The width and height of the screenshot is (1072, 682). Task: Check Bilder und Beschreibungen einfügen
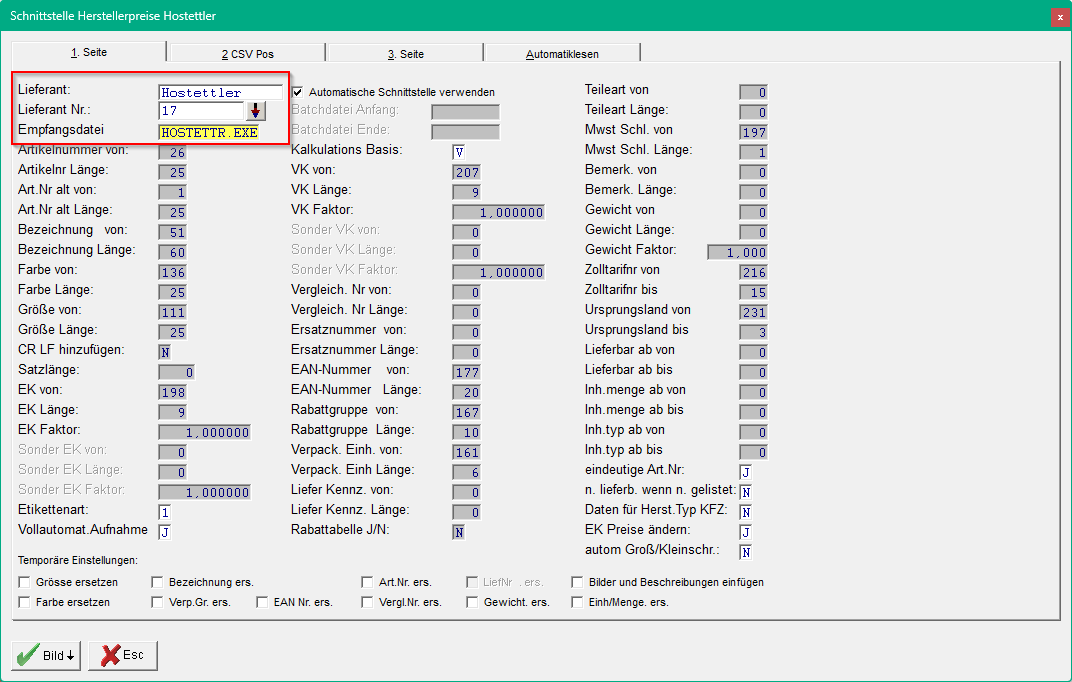577,582
